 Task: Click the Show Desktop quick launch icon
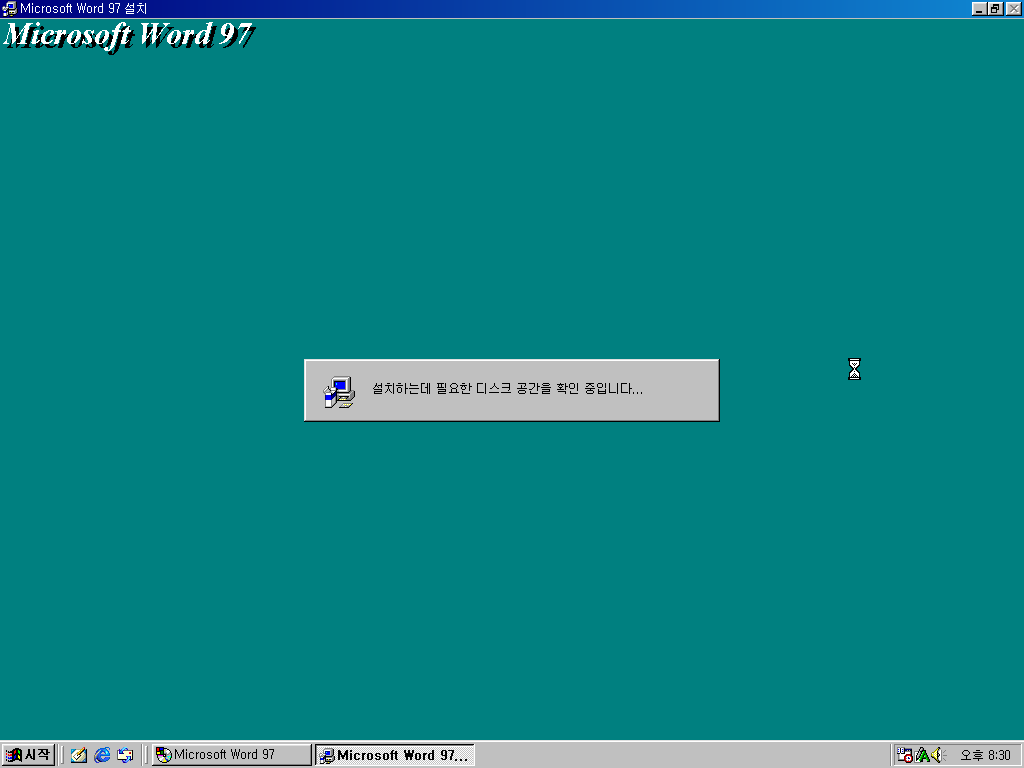(79, 755)
